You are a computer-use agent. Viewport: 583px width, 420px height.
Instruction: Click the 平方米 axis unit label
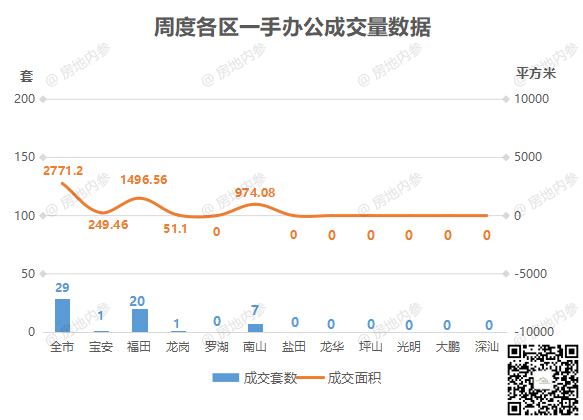pos(535,73)
